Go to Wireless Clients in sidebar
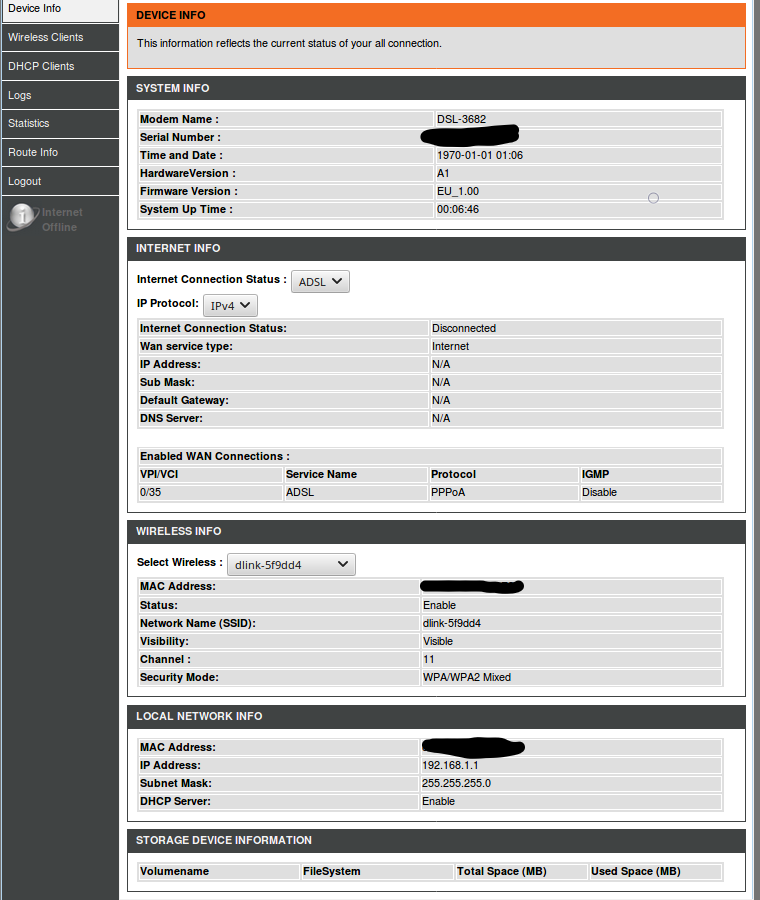The image size is (760, 900). tap(46, 37)
